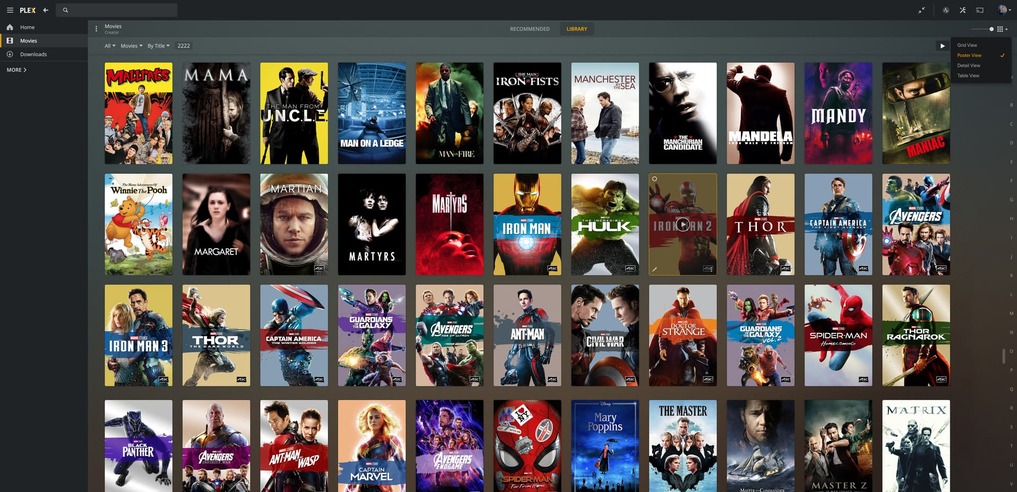The width and height of the screenshot is (1017, 492).
Task: Open the All filter dropdown
Action: click(110, 46)
